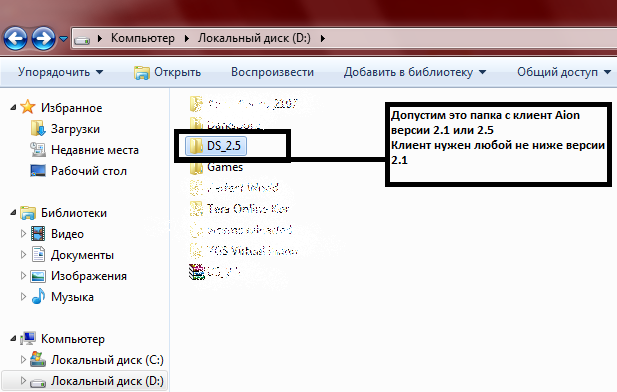Screen dimensions: 617x392
Task: Select Локальный диск (D:) breadcrumb in address bar
Action: (254, 38)
